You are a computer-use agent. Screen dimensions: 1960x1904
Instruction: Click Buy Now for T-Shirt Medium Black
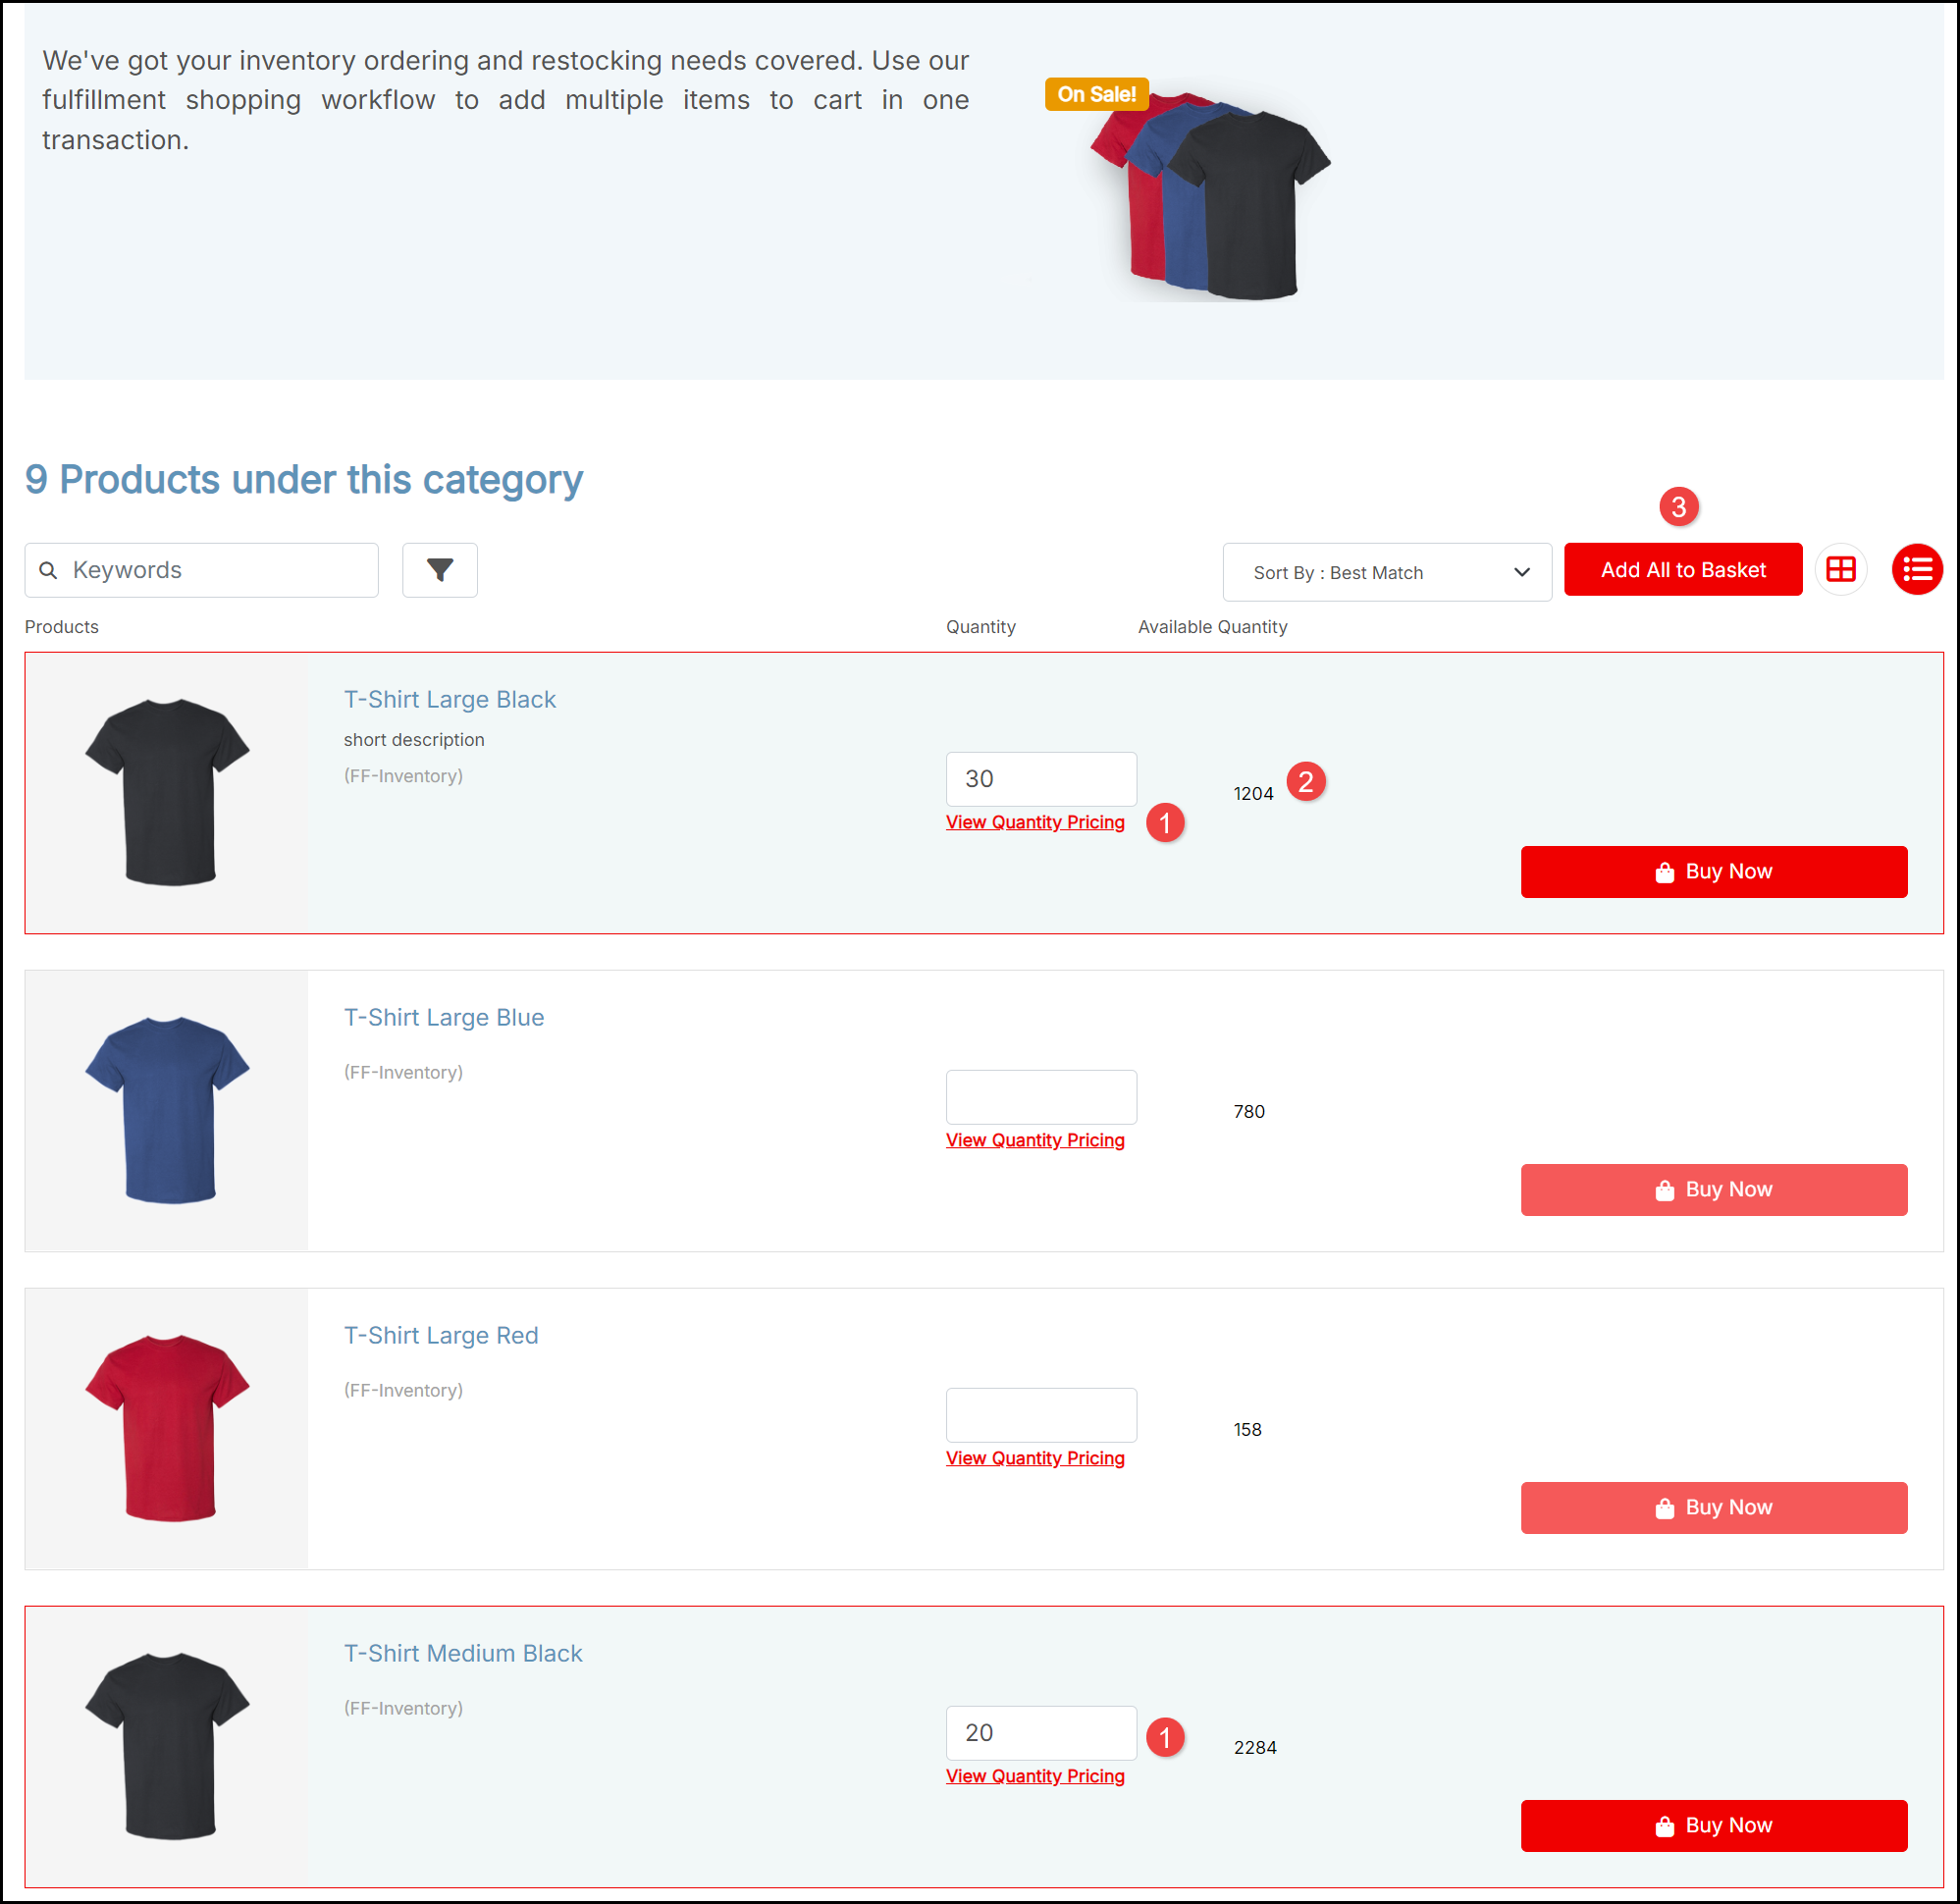1713,1825
